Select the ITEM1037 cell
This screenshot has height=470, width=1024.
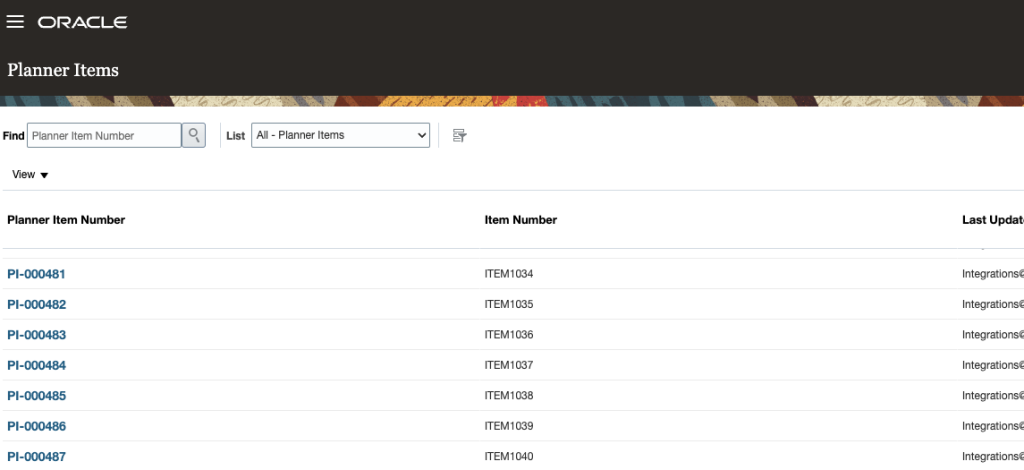click(x=509, y=366)
